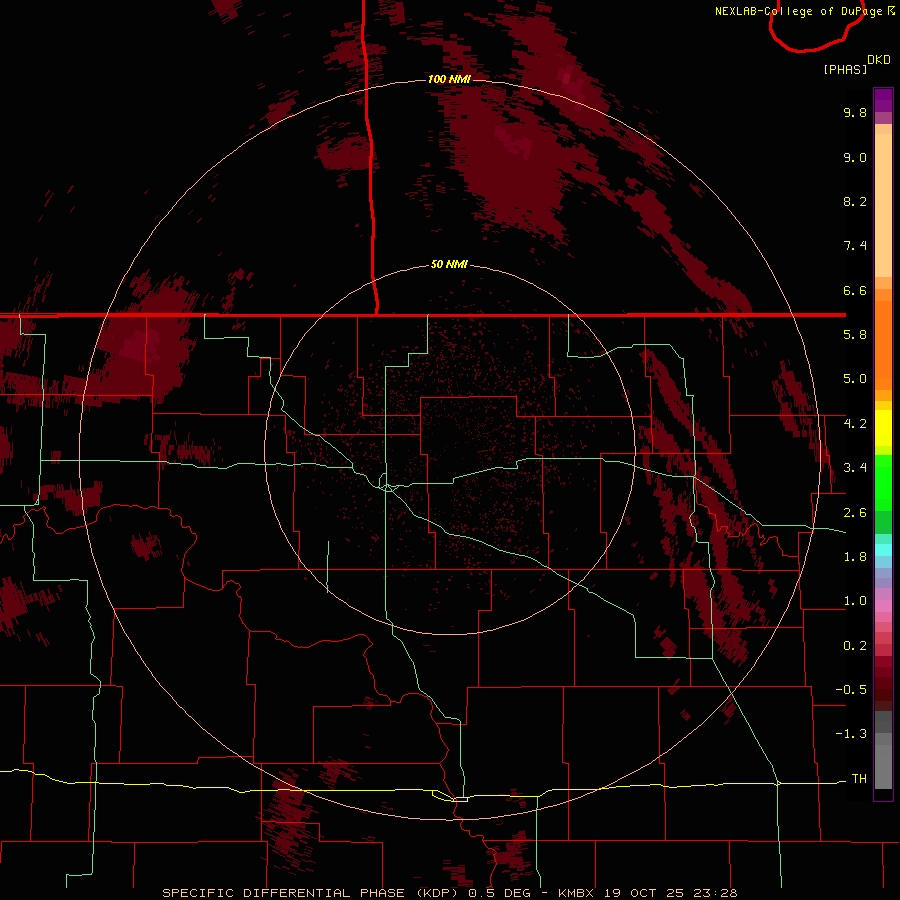
Task: Click the 8.2 legend value
Action: [855, 201]
